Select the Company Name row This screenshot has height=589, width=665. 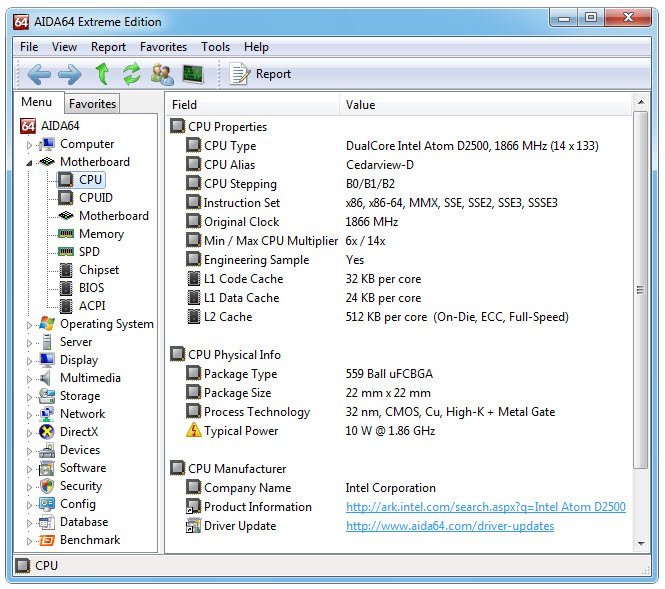click(399, 488)
